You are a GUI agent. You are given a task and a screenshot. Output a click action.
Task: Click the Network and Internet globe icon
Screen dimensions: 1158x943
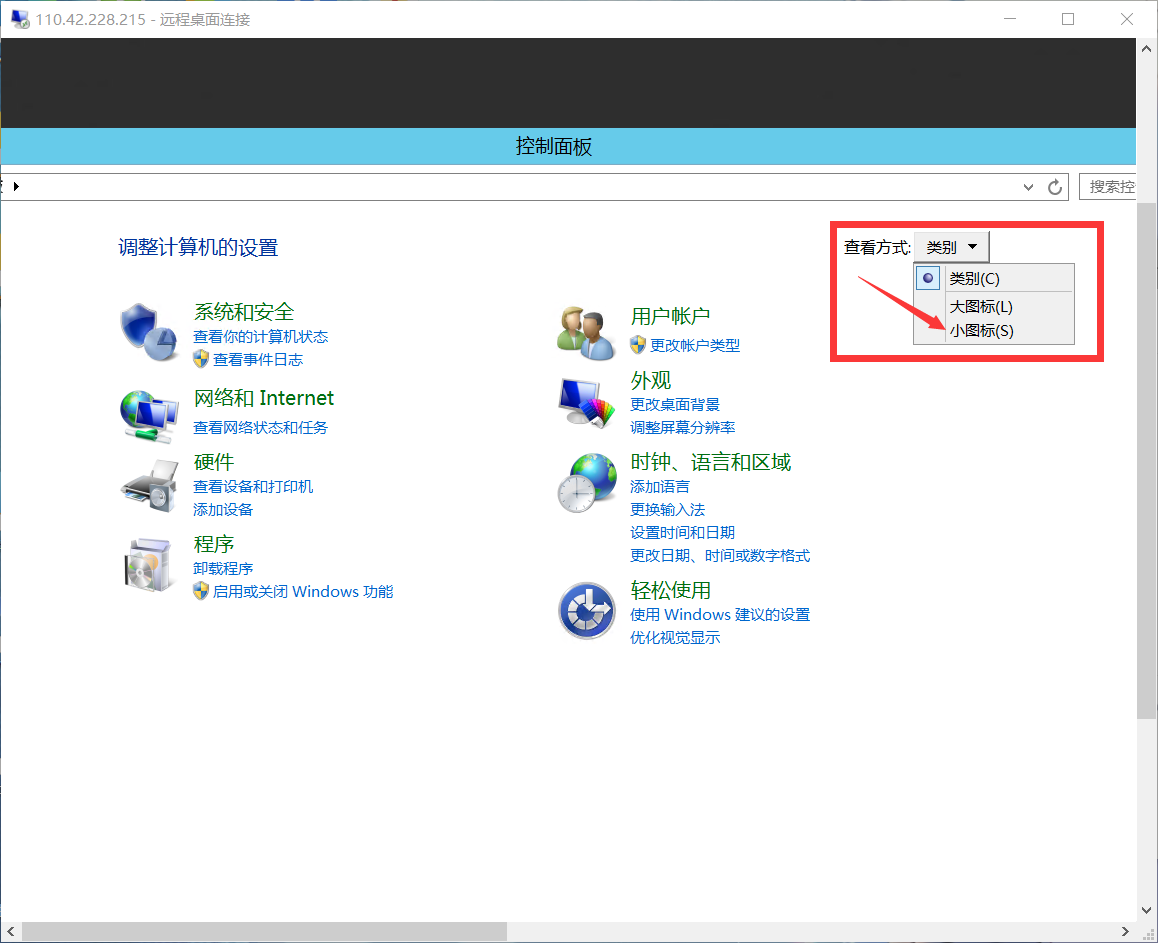(149, 412)
